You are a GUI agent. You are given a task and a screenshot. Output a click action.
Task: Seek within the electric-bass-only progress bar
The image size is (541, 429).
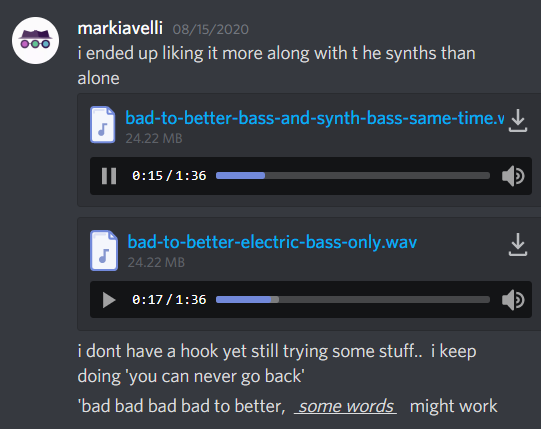tap(353, 300)
